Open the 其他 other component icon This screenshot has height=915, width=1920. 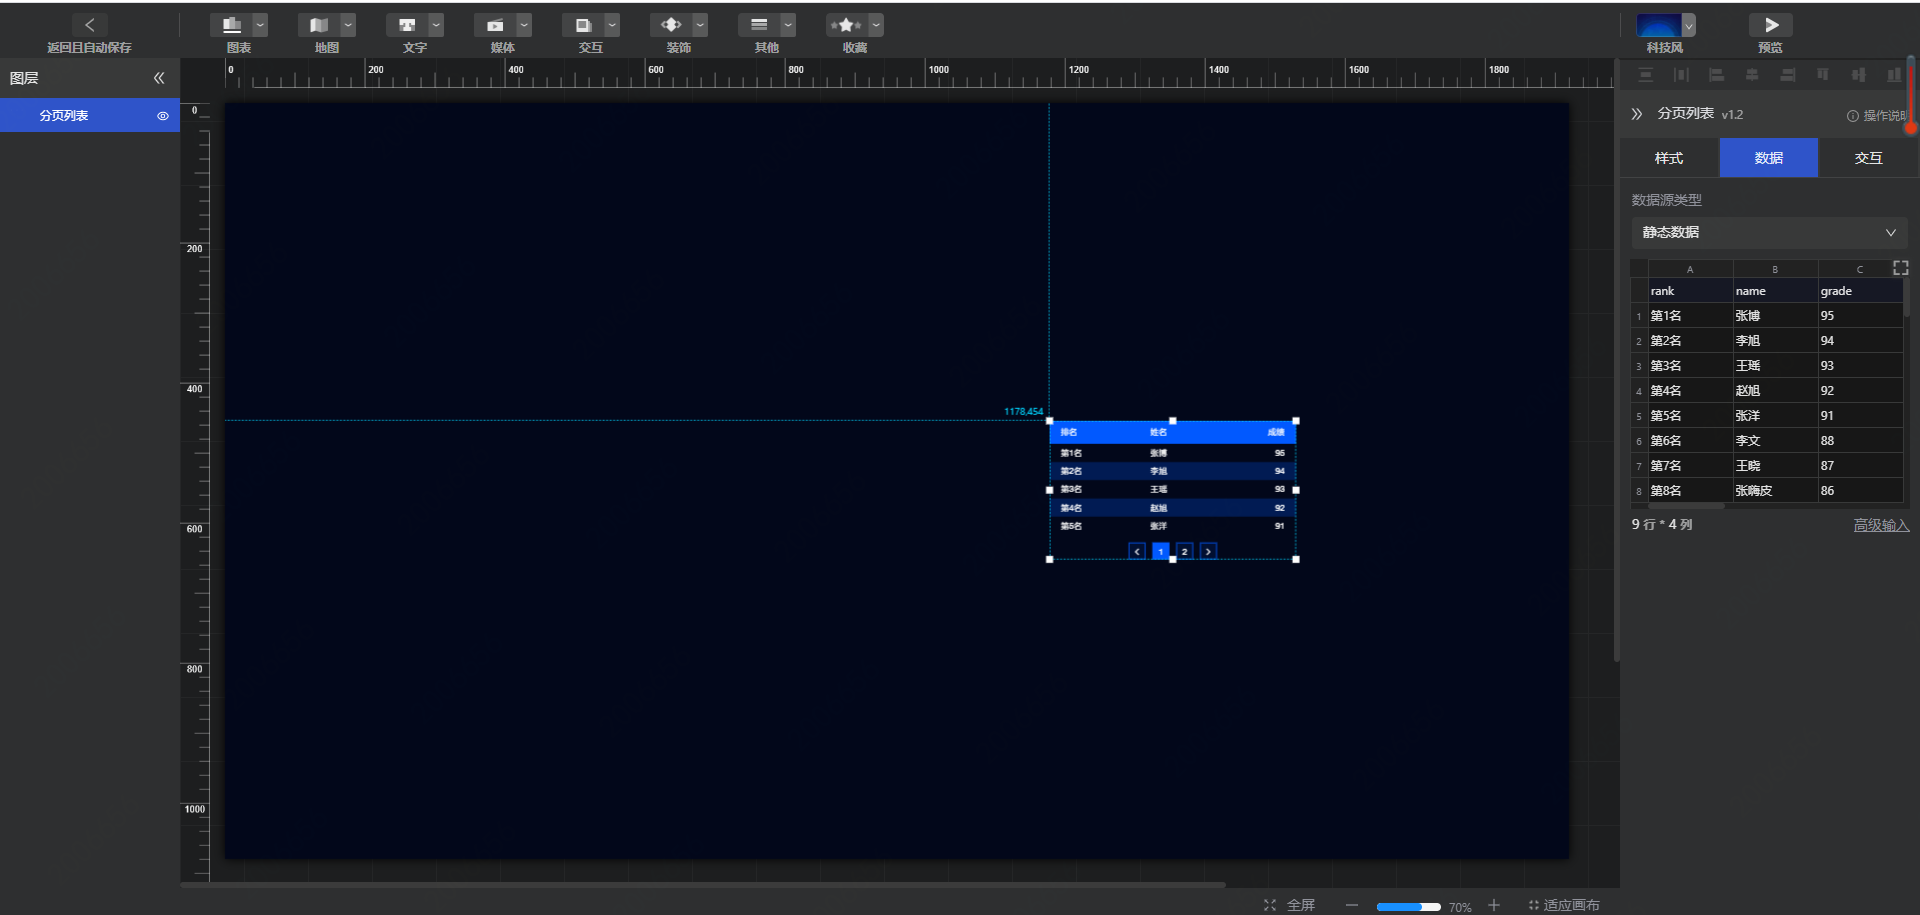(x=759, y=25)
